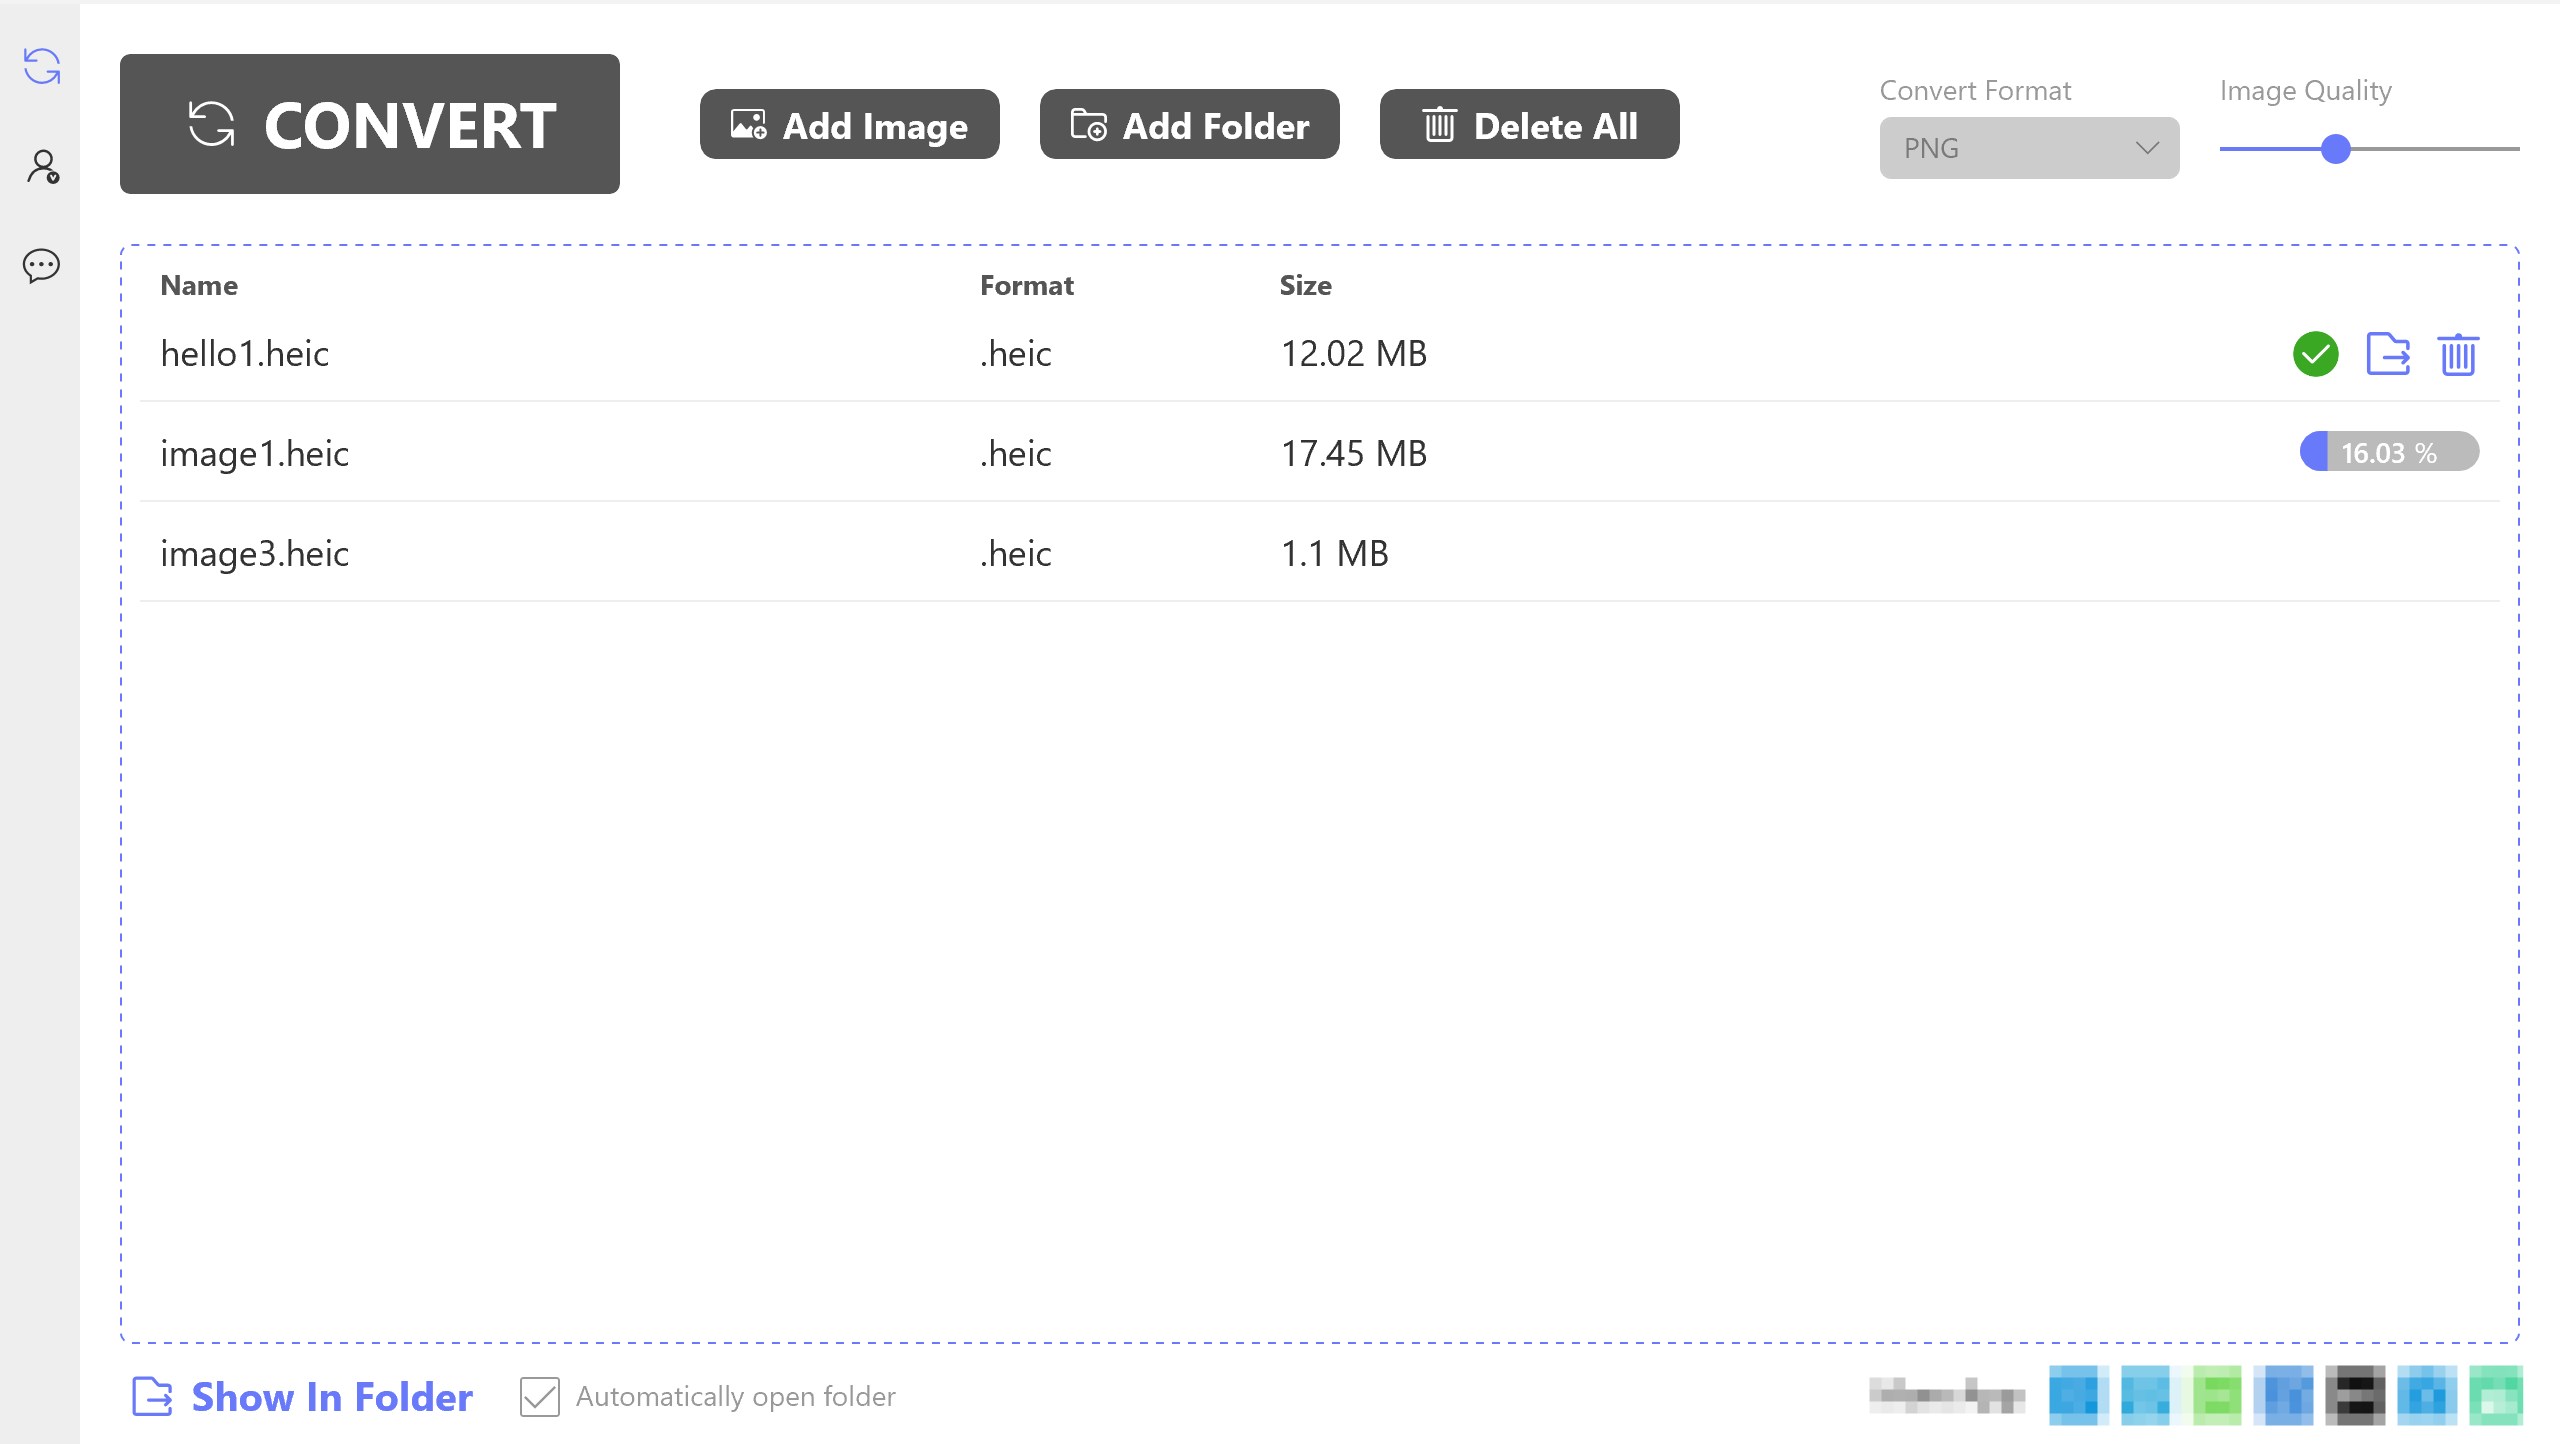
Task: Remove hello1.heic using its trash icon
Action: pyautogui.click(x=2459, y=354)
